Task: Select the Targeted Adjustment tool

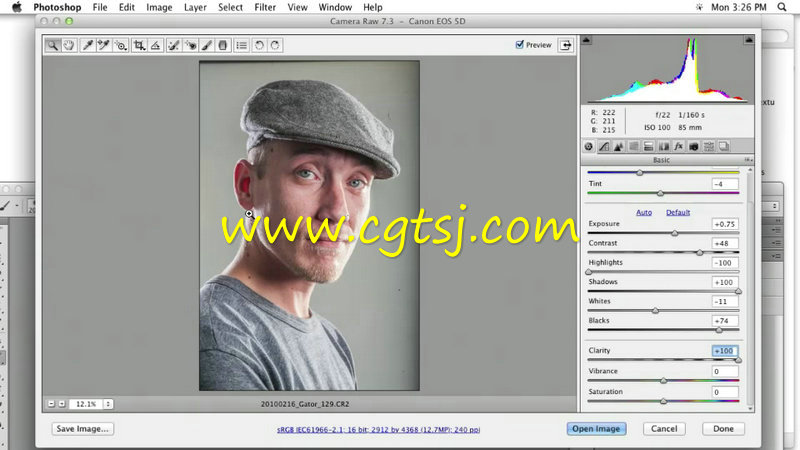Action: tap(121, 45)
